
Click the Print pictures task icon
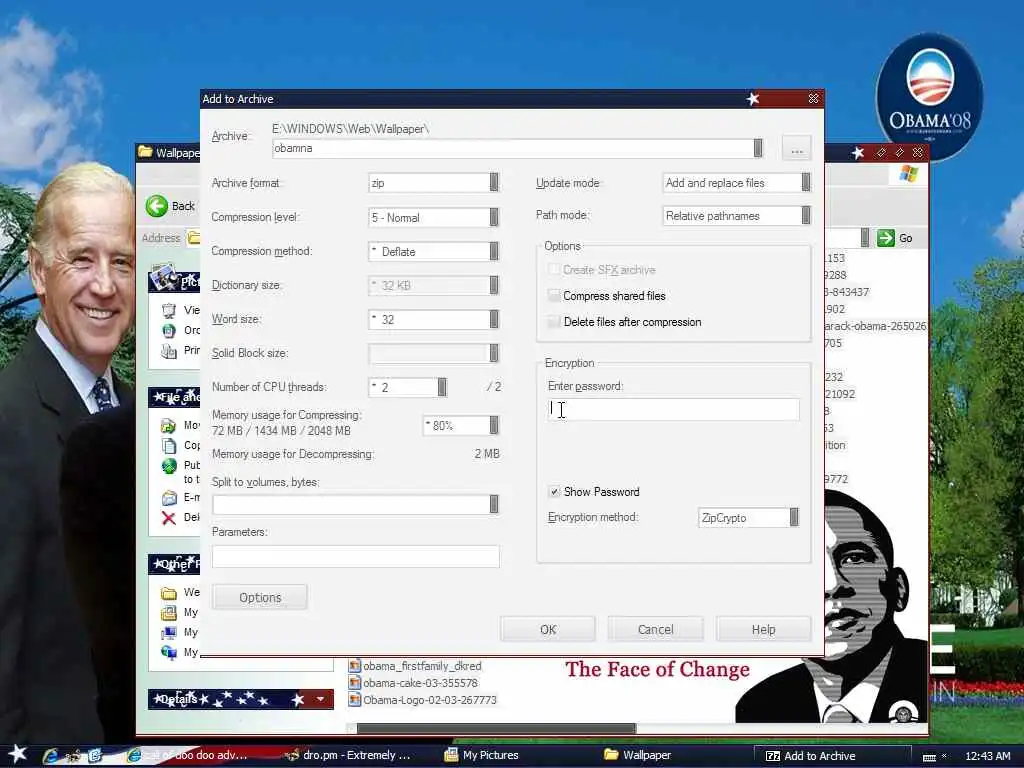point(168,351)
